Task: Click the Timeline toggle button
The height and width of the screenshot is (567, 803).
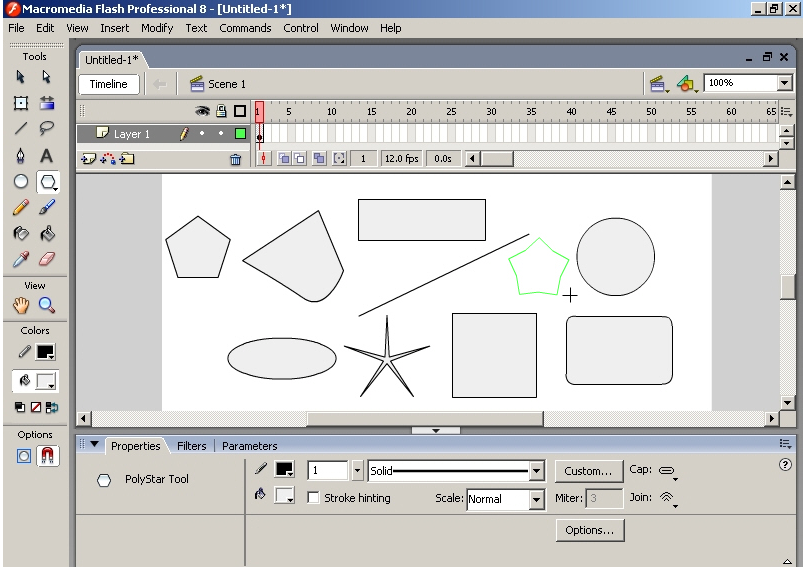Action: click(x=109, y=84)
